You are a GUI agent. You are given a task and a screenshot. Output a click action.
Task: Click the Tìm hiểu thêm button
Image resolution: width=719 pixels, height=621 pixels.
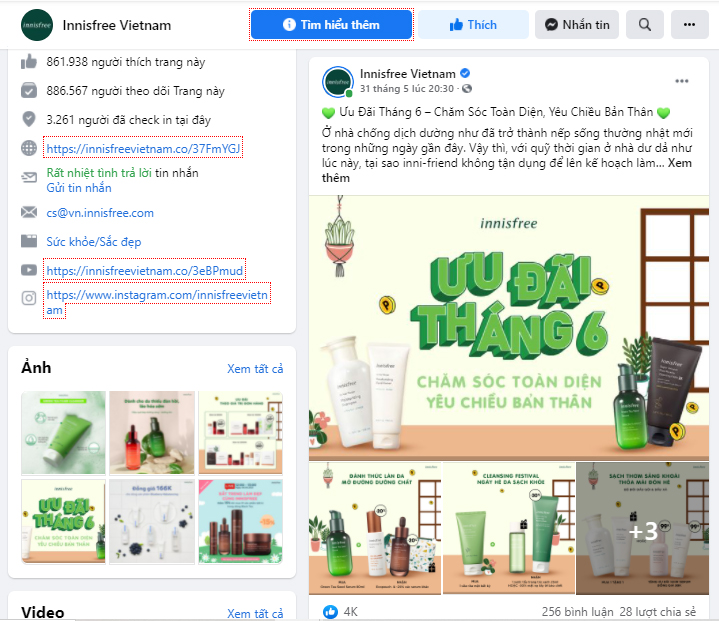click(331, 25)
